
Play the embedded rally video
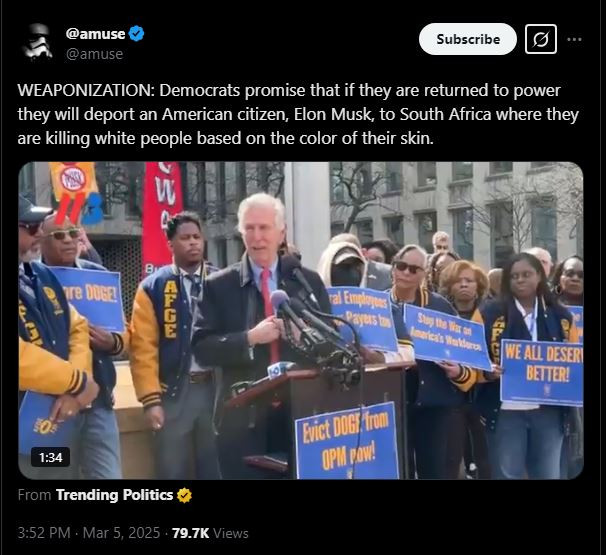pyautogui.click(x=301, y=320)
